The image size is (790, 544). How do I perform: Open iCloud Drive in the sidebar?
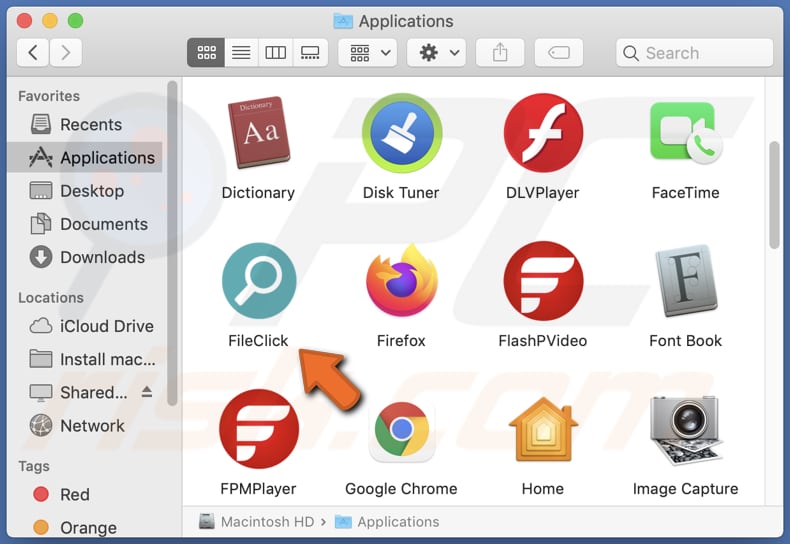(x=85, y=326)
